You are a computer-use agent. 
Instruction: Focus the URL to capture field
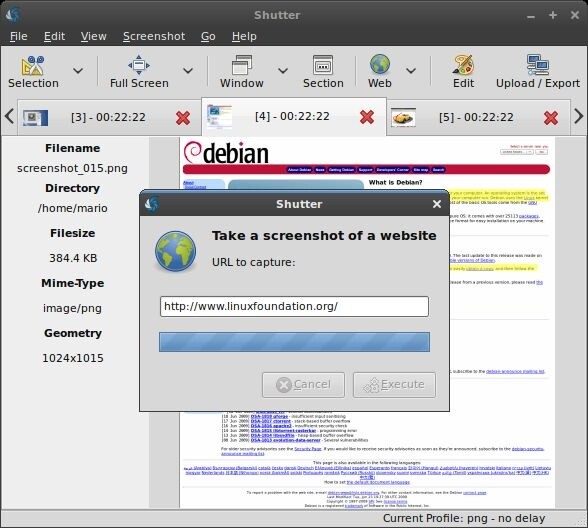click(294, 306)
